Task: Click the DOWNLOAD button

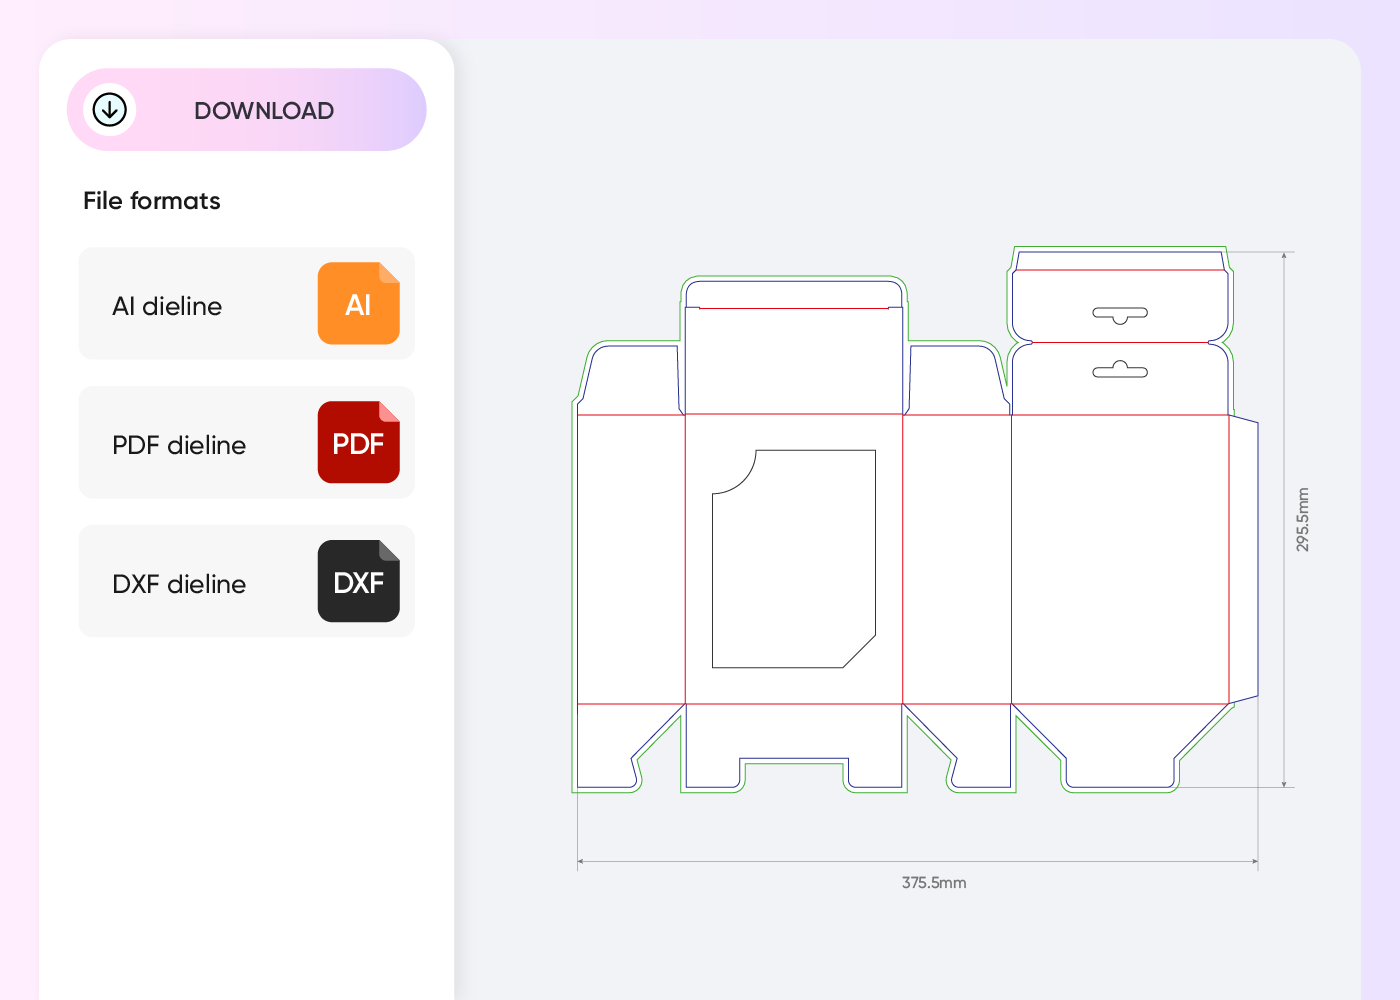Action: coord(247,110)
